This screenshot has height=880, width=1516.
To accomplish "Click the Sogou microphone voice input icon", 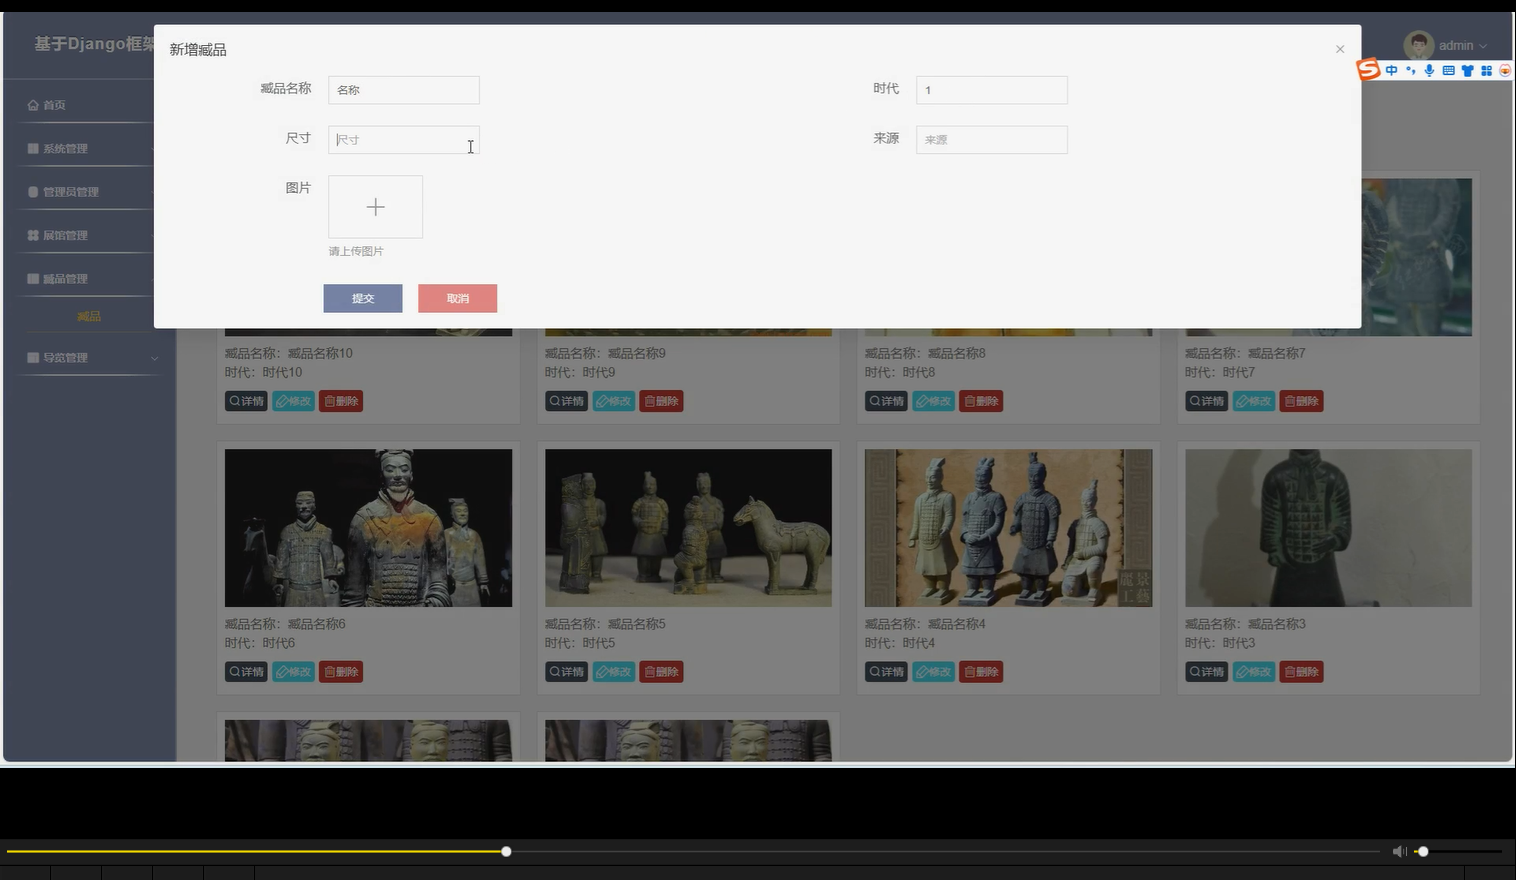I will tap(1429, 70).
